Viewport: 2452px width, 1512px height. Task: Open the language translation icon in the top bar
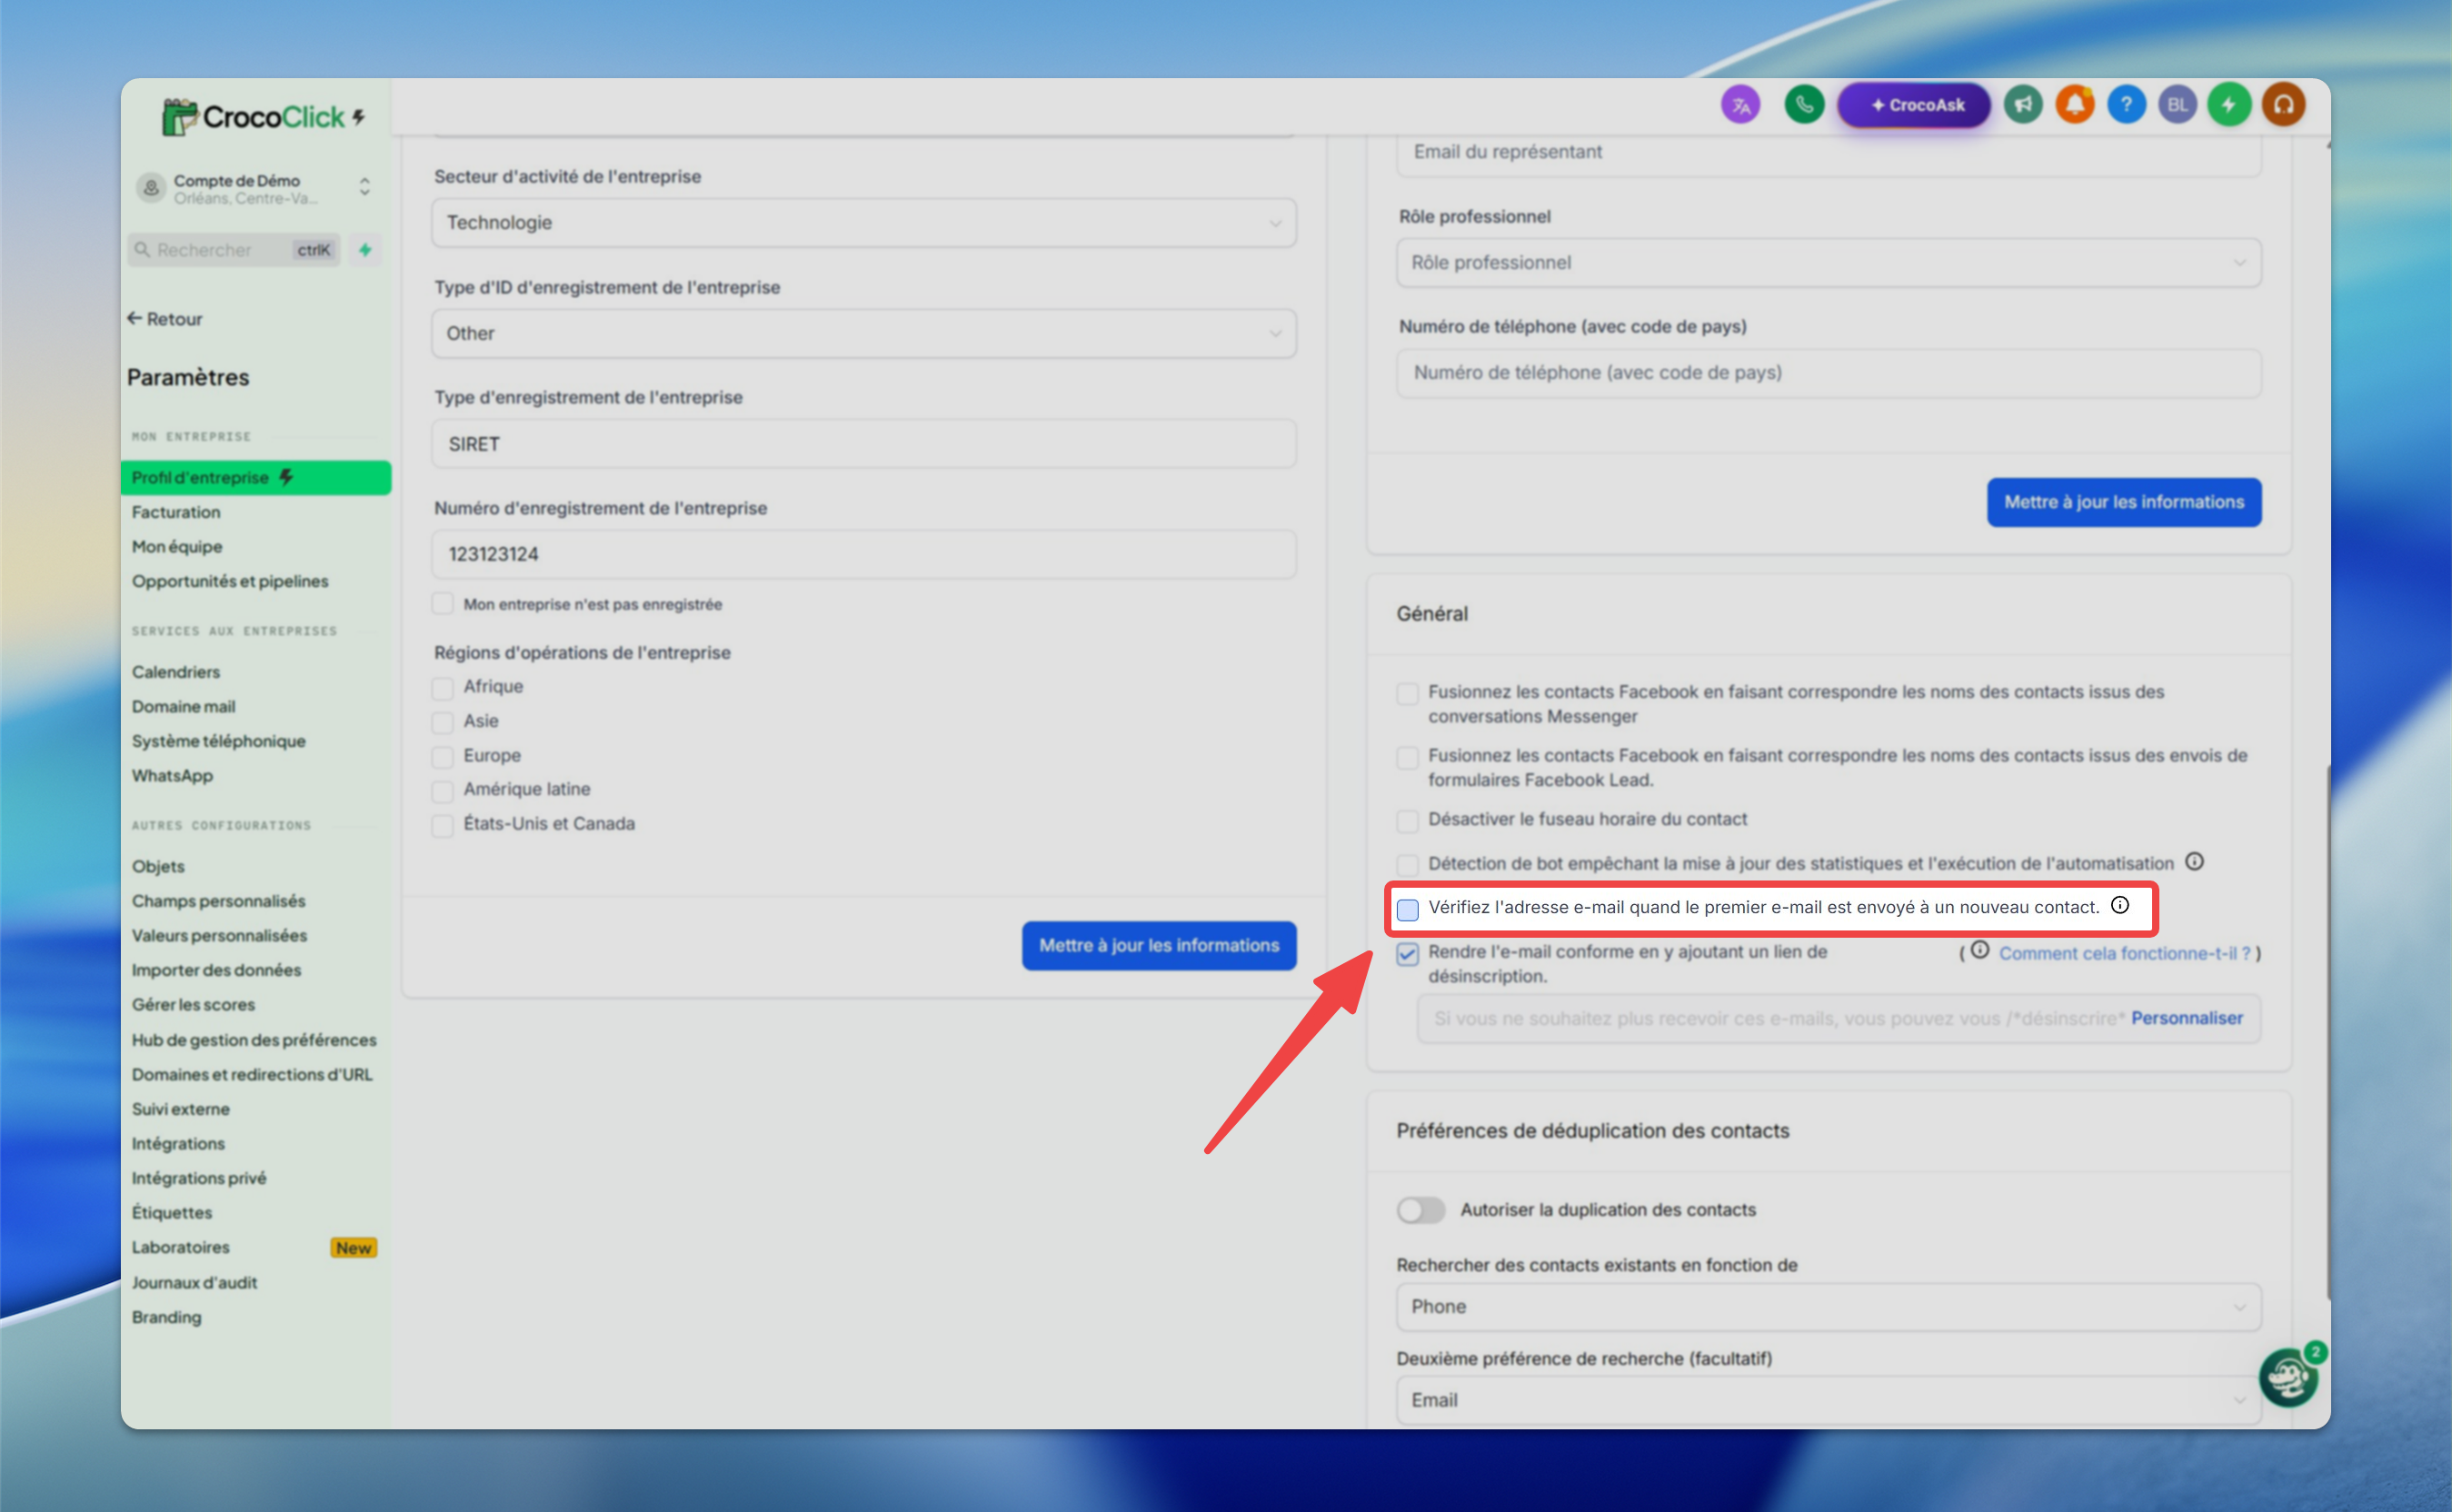[1740, 105]
